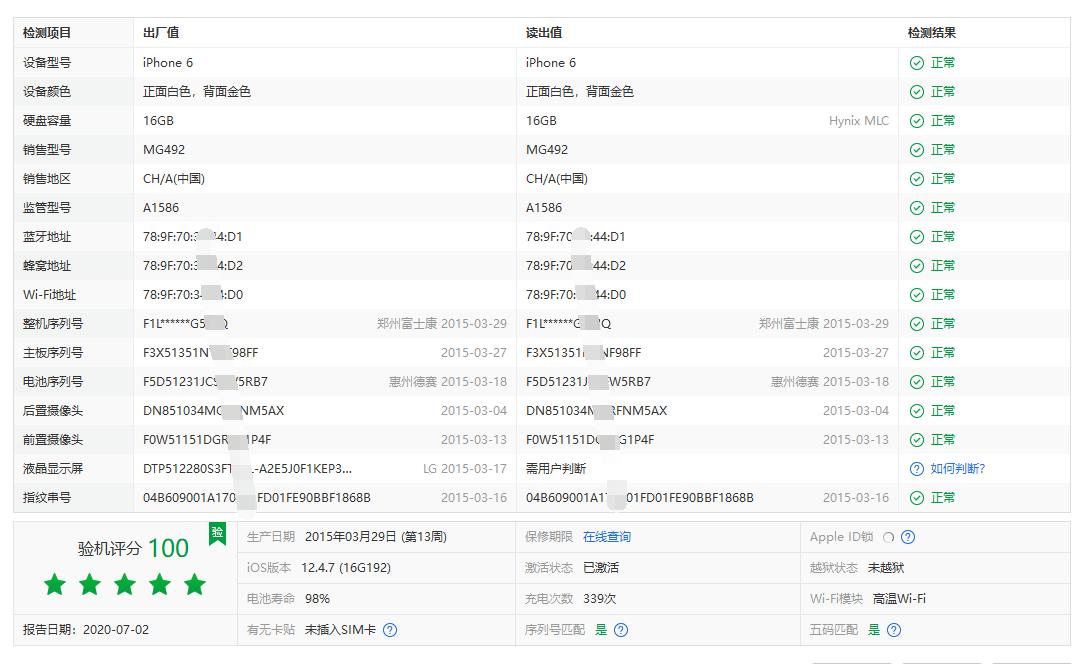Click the Apple ID锁 status circle
The height and width of the screenshot is (664, 1082).
(x=888, y=537)
